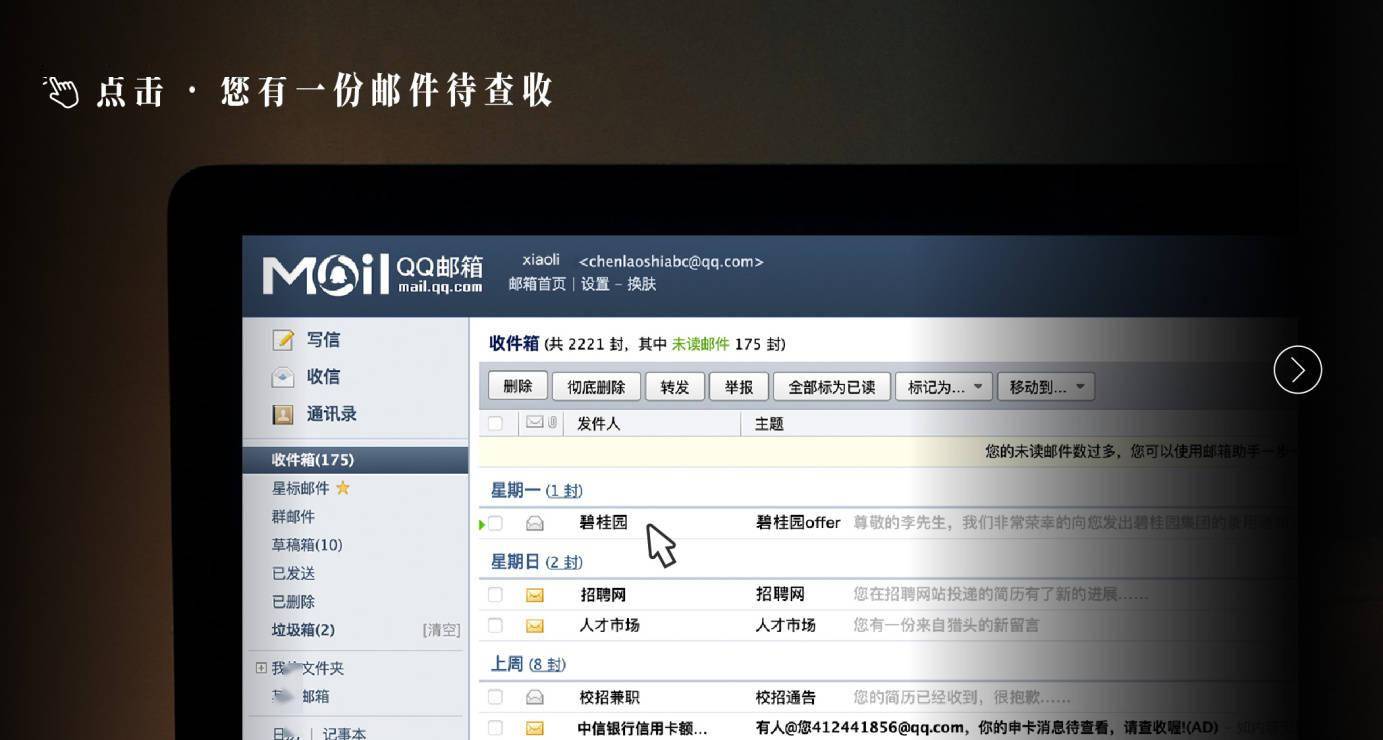
Task: Check the 碧桂园 email checkbox
Action: click(x=495, y=523)
